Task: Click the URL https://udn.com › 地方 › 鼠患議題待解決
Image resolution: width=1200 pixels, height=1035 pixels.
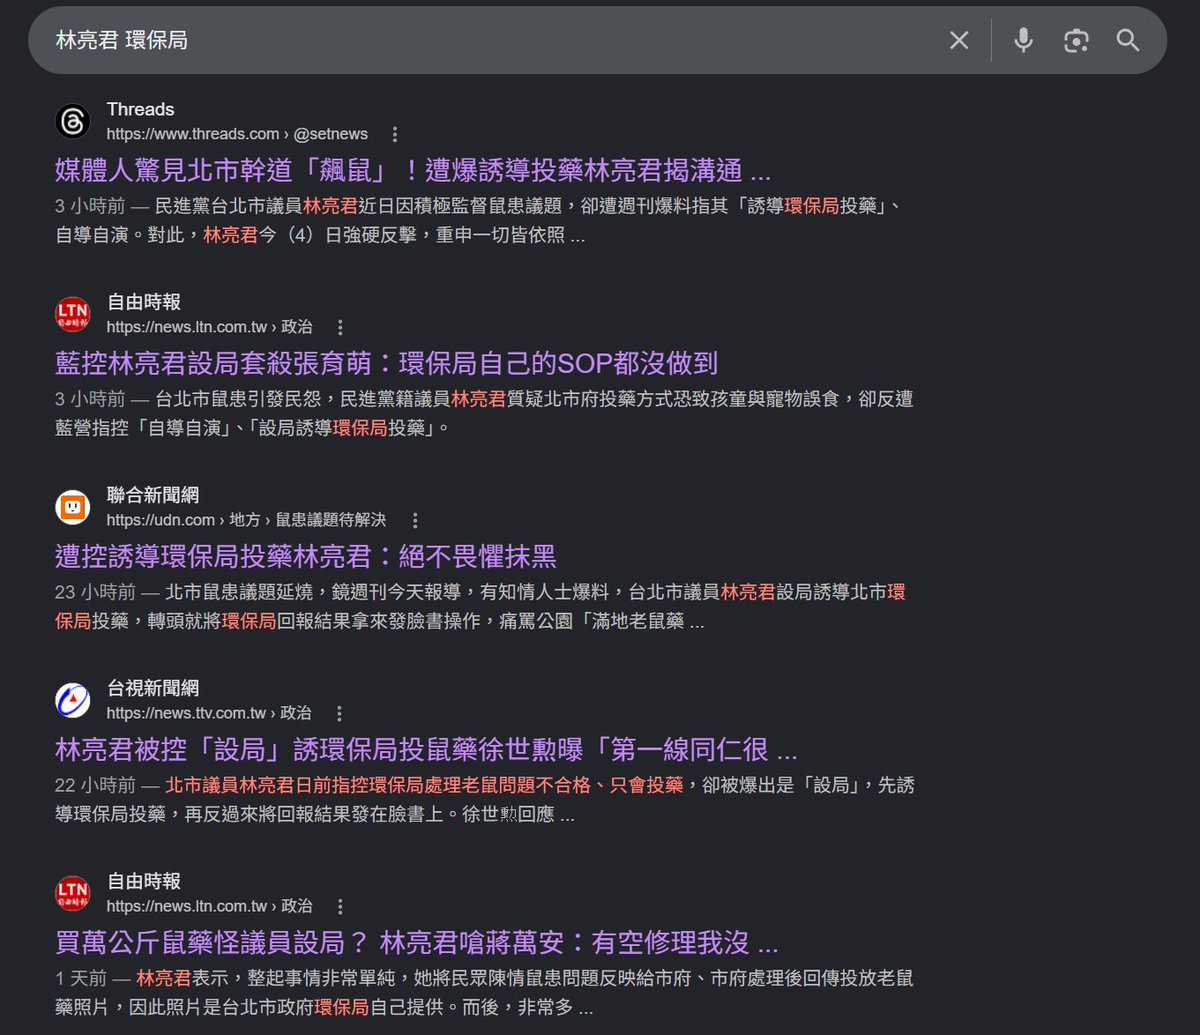Action: tap(246, 520)
